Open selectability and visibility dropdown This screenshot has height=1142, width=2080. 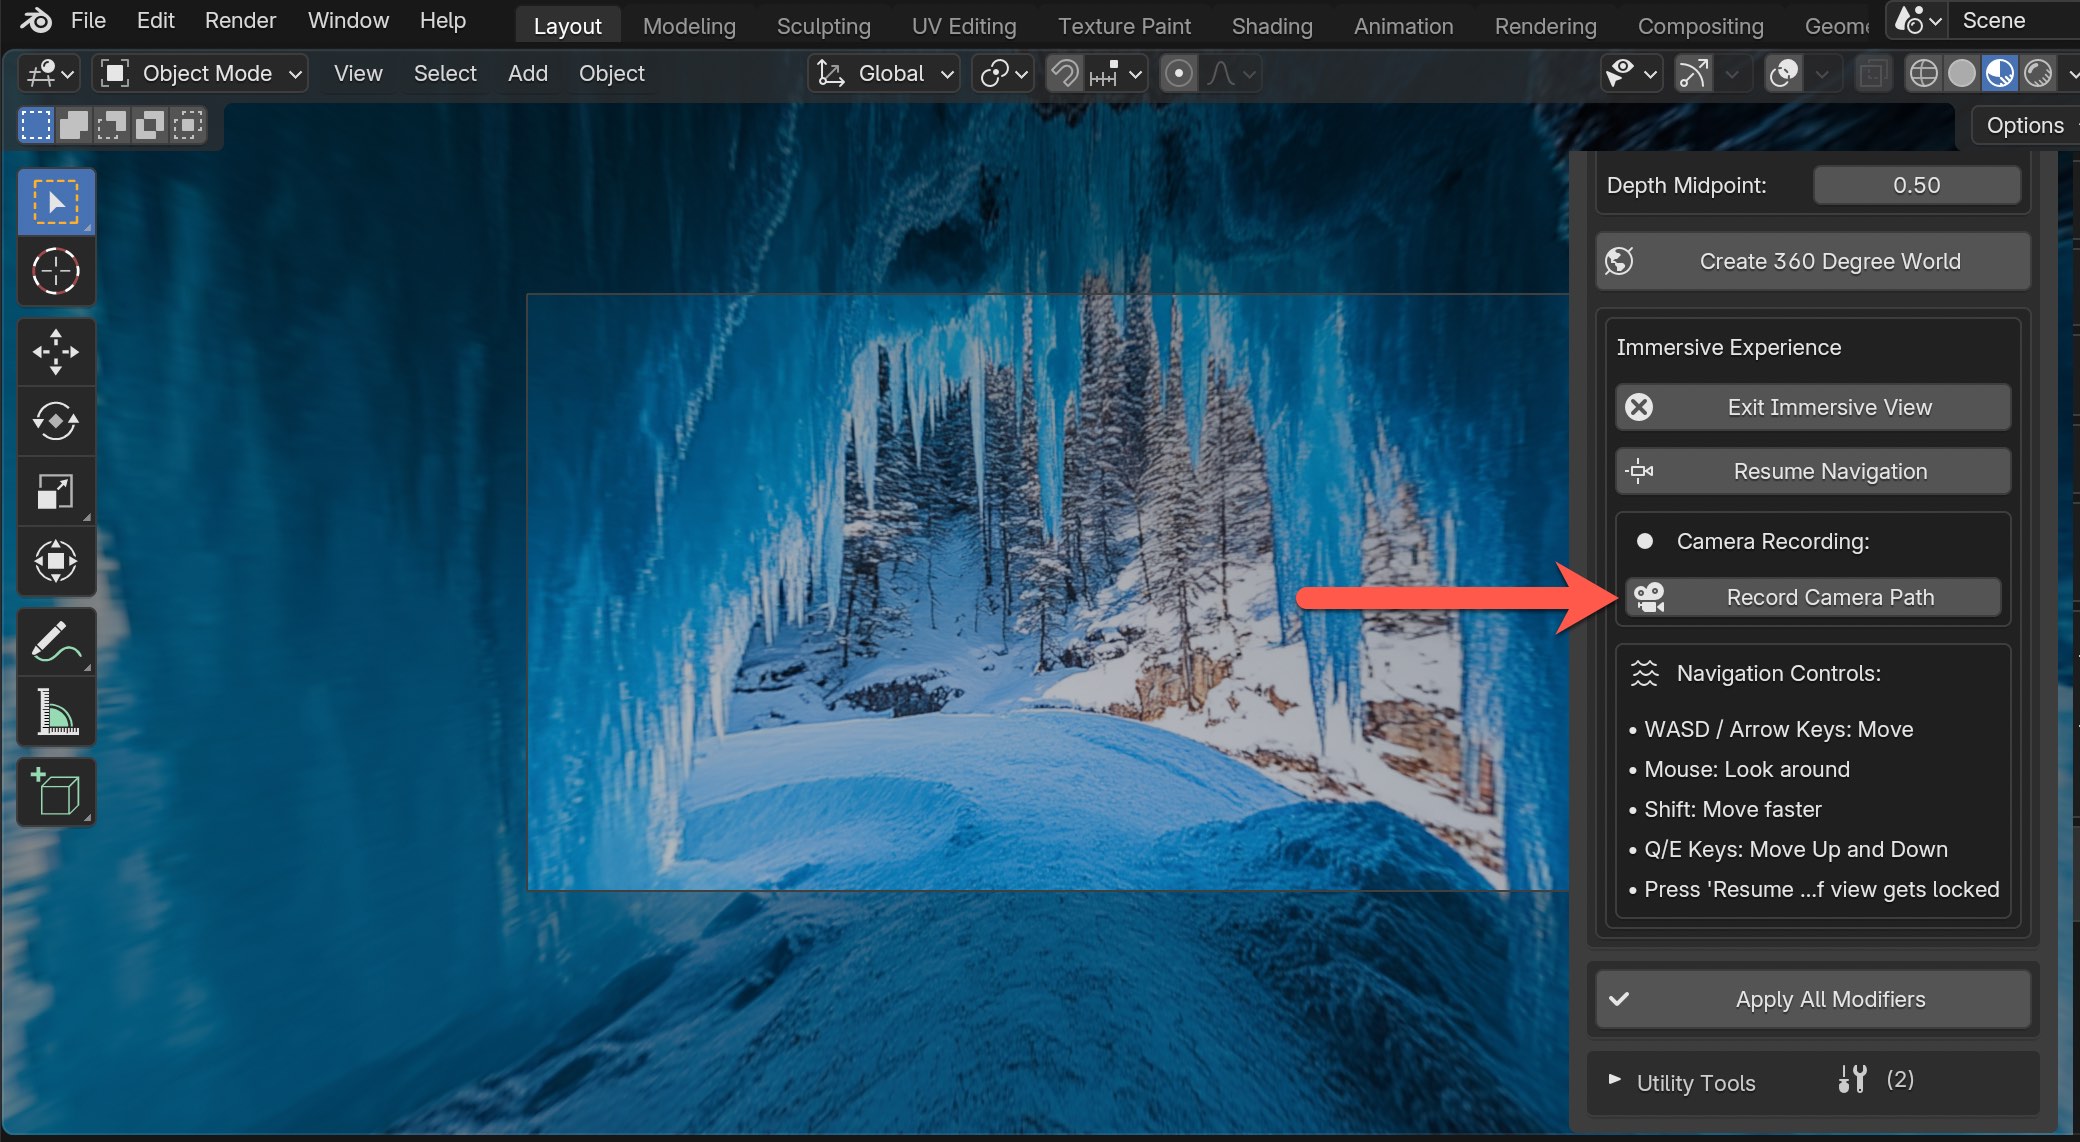1631,73
